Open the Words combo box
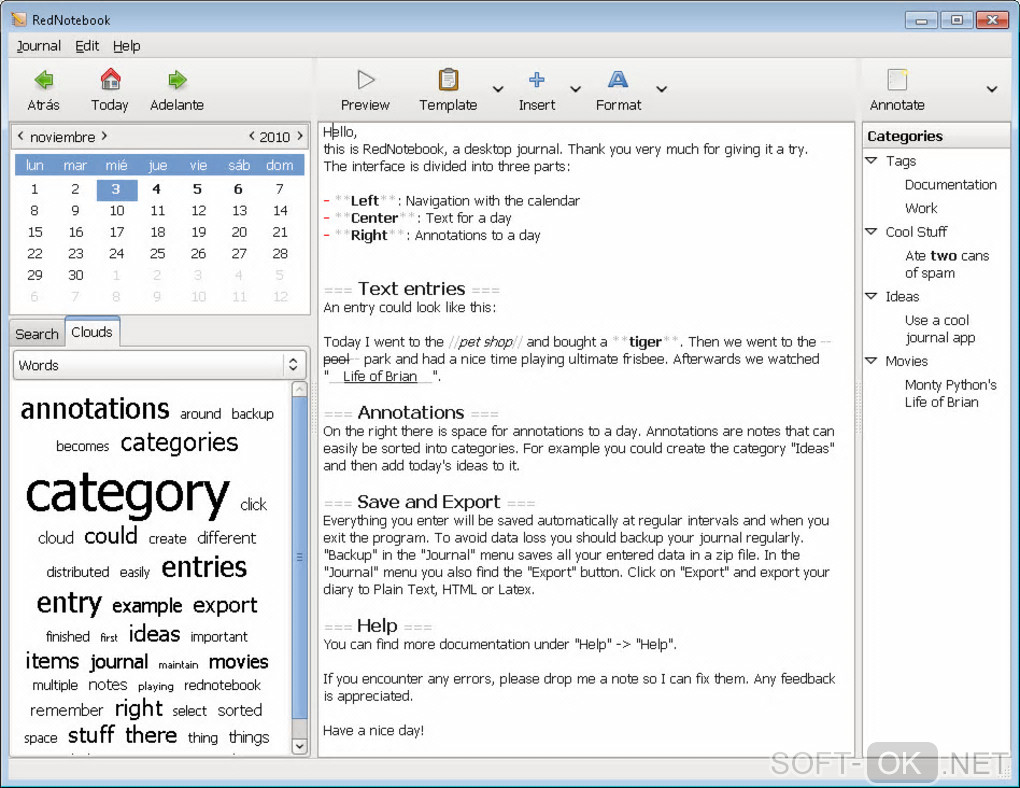This screenshot has width=1020, height=788. (159, 365)
